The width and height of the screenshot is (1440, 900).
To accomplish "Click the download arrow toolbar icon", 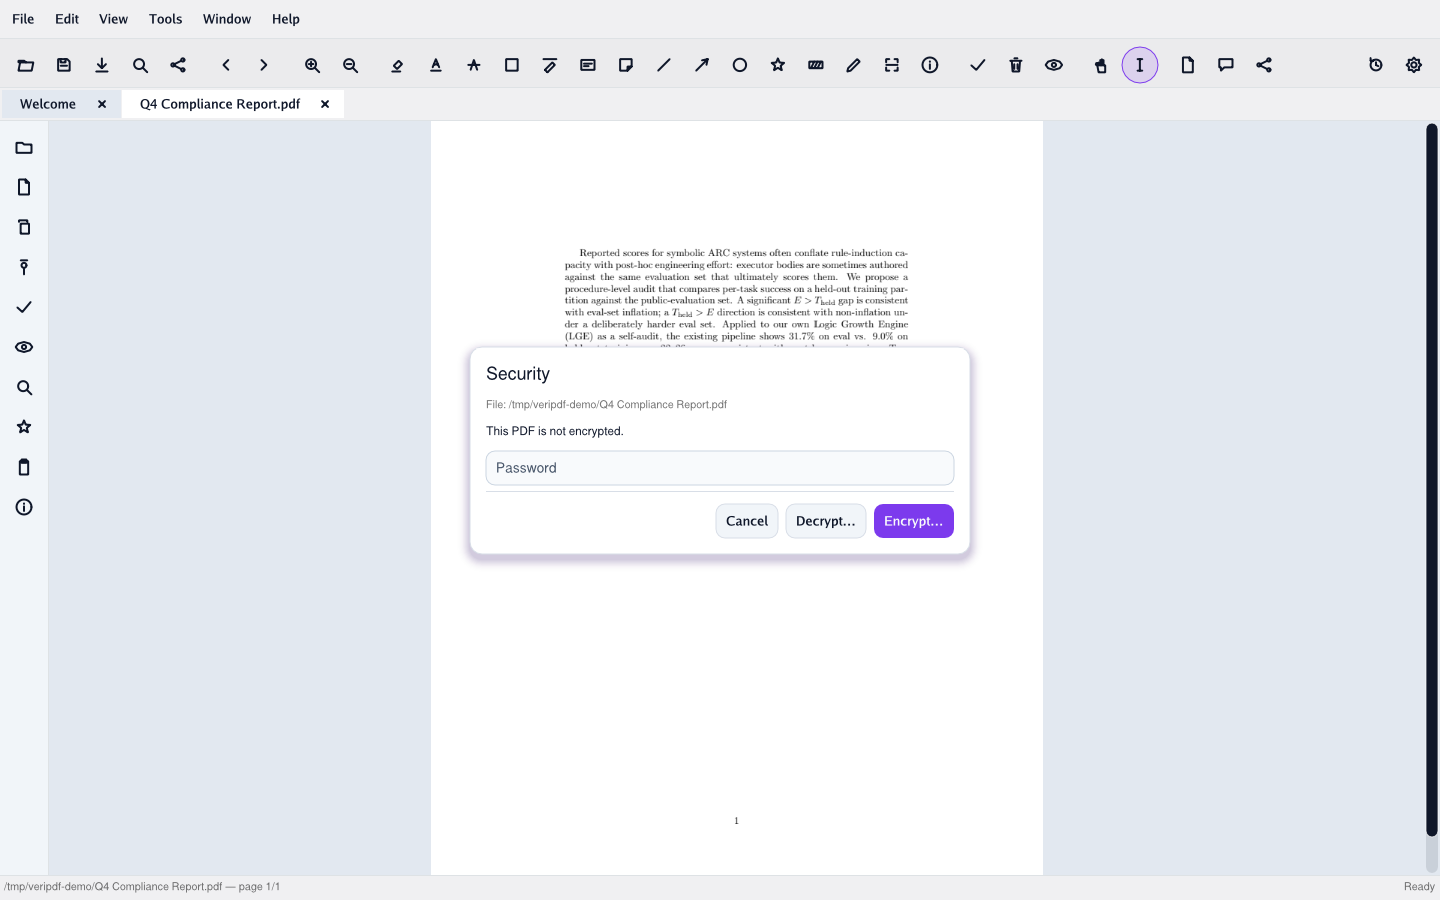I will (x=102, y=65).
